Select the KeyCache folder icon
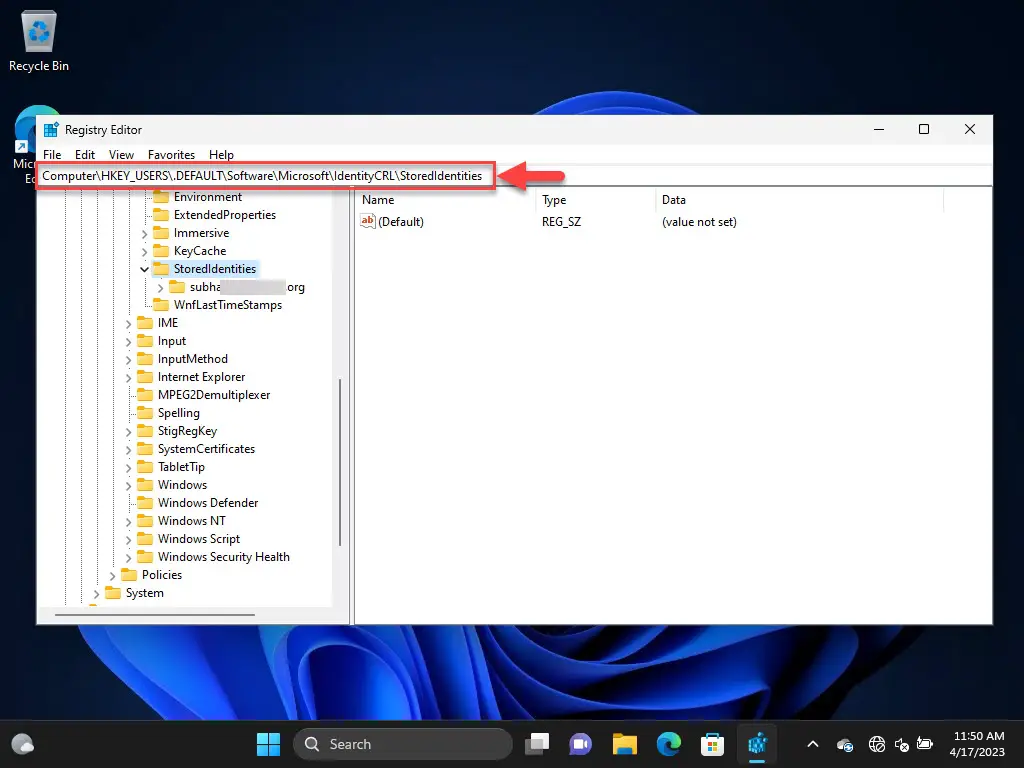 (x=161, y=251)
